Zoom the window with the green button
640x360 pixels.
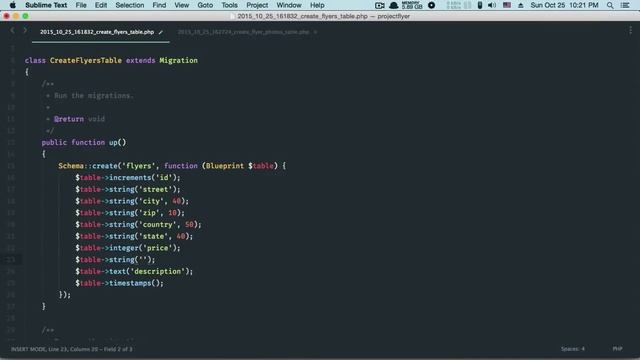pos(25,16)
